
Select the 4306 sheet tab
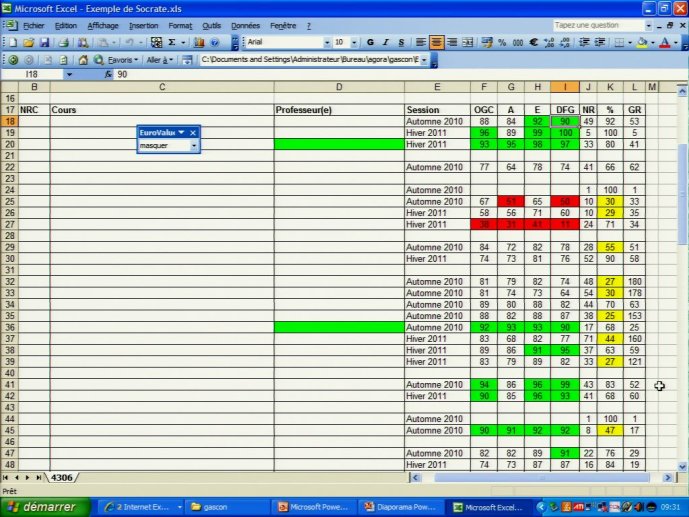coord(62,477)
